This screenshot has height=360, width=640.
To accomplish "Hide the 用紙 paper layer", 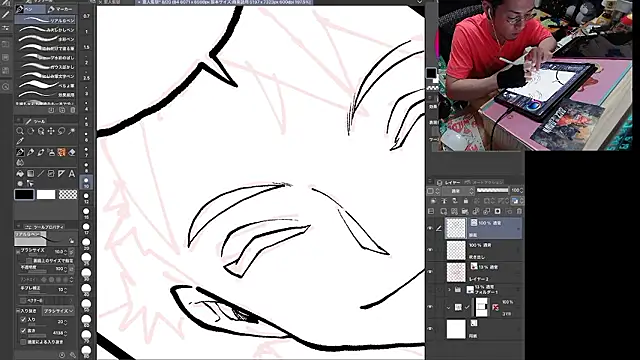I will [430, 329].
